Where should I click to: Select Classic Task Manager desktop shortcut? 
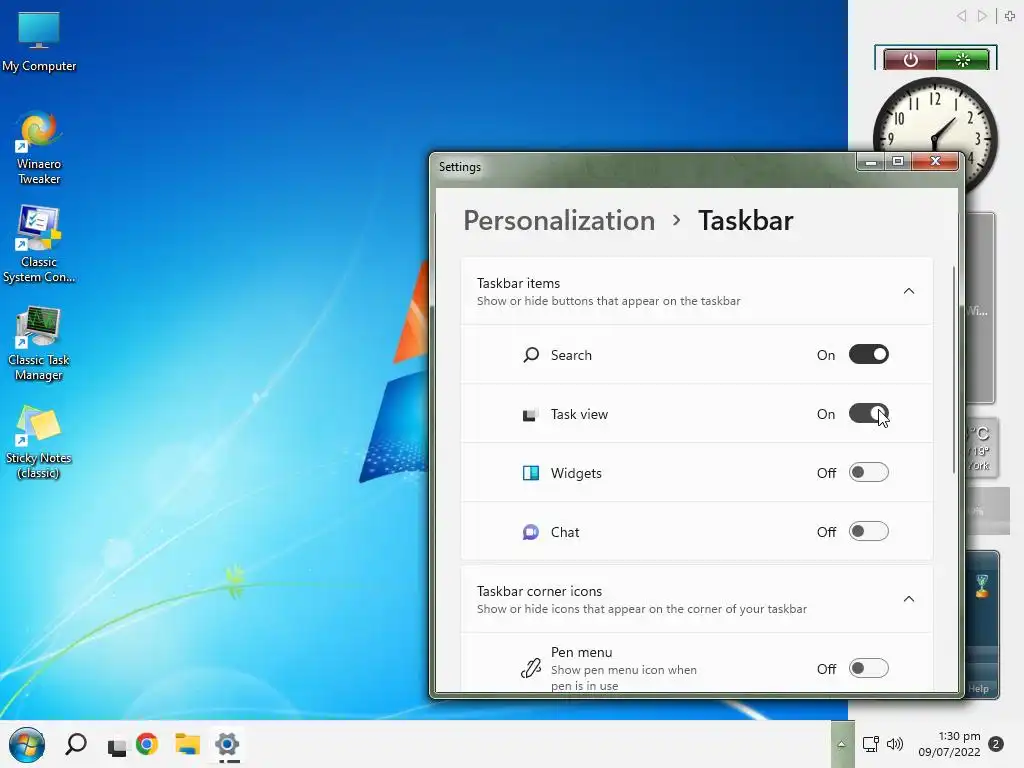click(x=39, y=344)
